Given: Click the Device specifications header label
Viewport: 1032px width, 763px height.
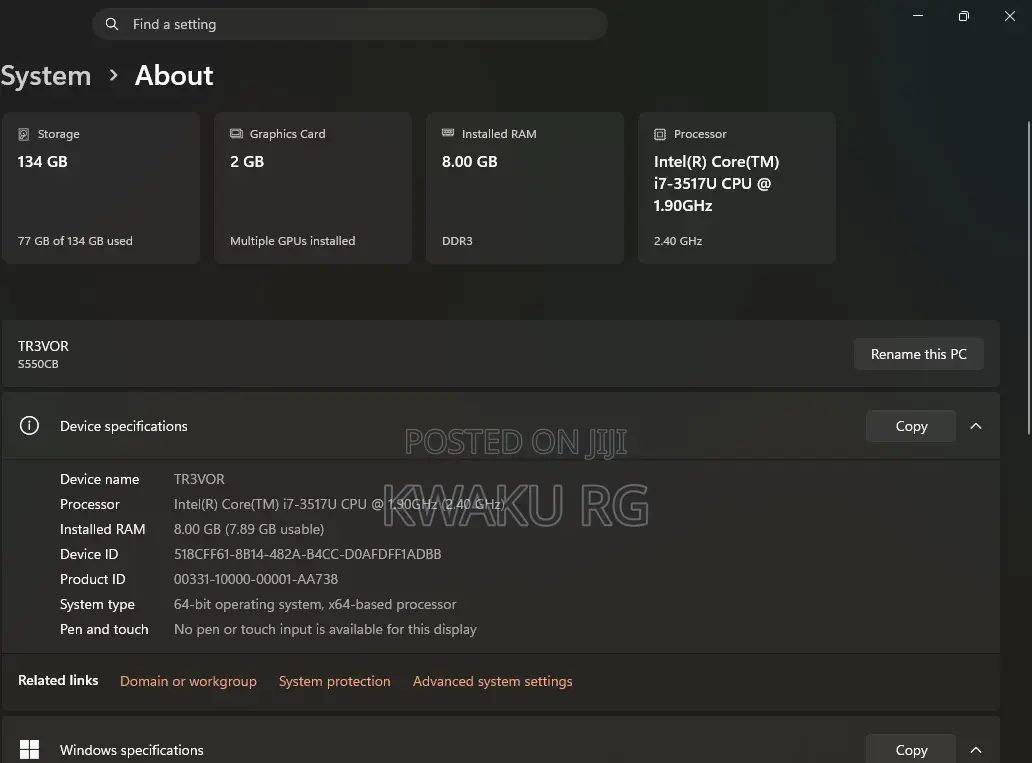Looking at the screenshot, I should click(124, 426).
